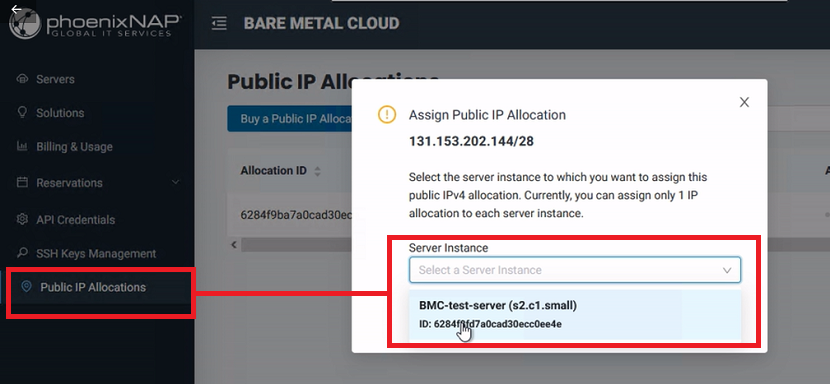Screen dimensions: 830x384
Task: Collapse the sidebar with the hamburger icon
Action: pos(219,24)
